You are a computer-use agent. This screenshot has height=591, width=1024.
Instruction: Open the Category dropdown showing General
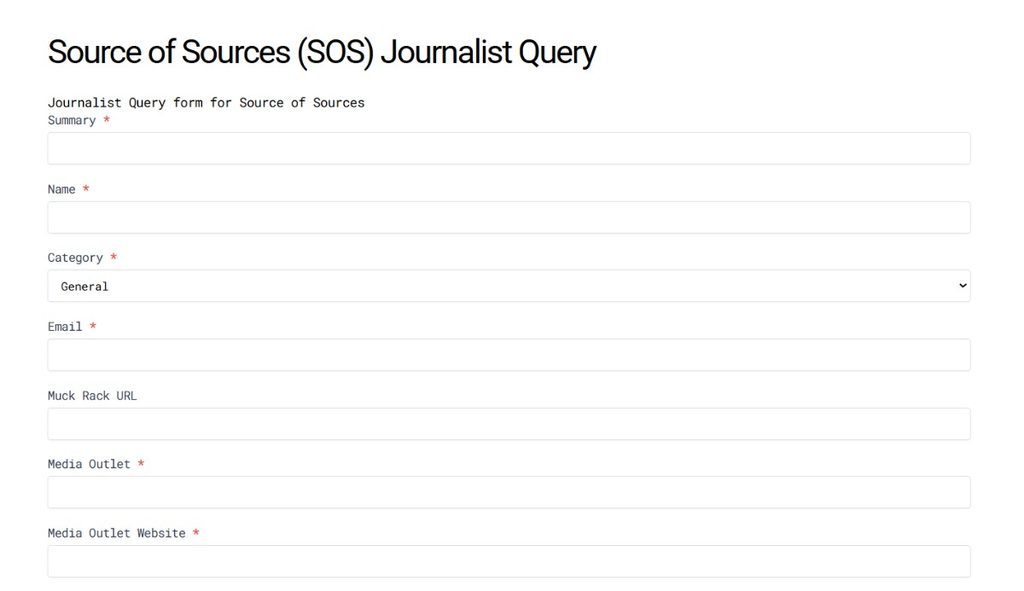[509, 286]
